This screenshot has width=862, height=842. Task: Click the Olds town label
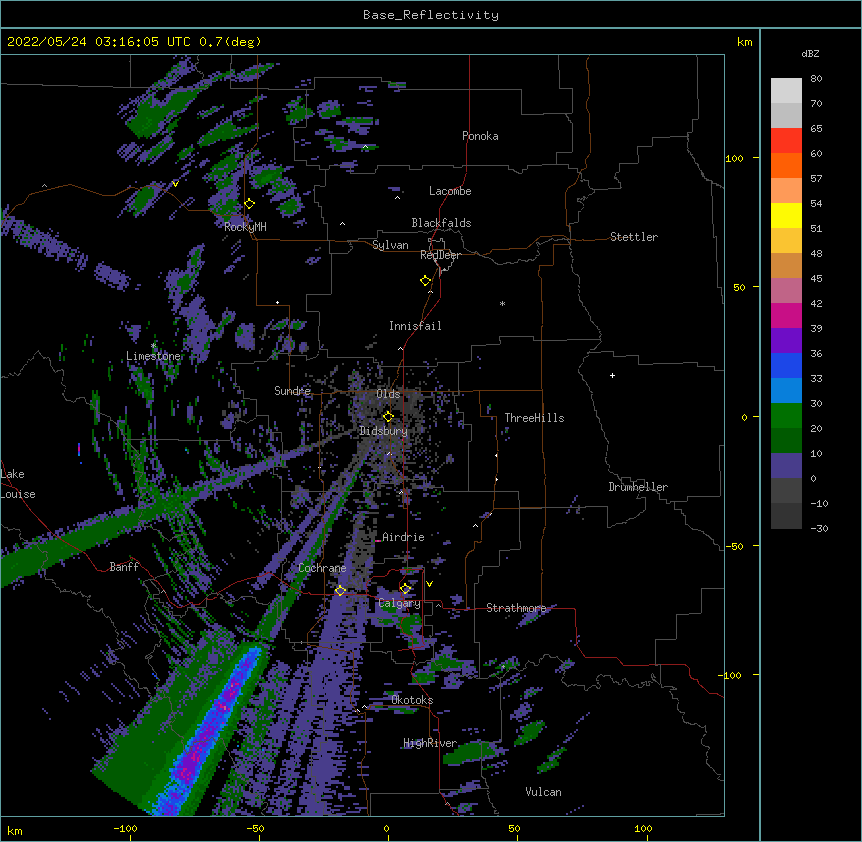(x=388, y=394)
